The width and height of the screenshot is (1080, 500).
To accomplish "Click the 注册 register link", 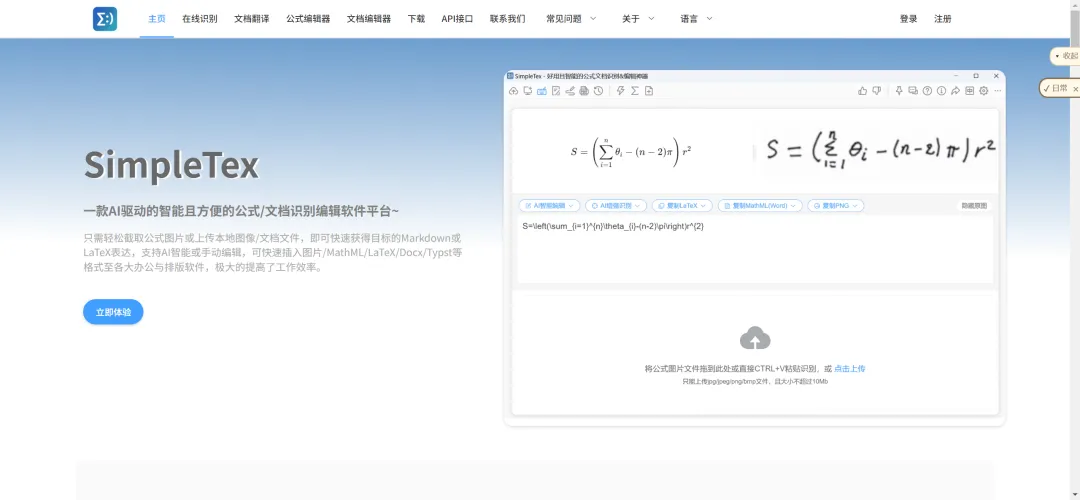I will coord(942,19).
